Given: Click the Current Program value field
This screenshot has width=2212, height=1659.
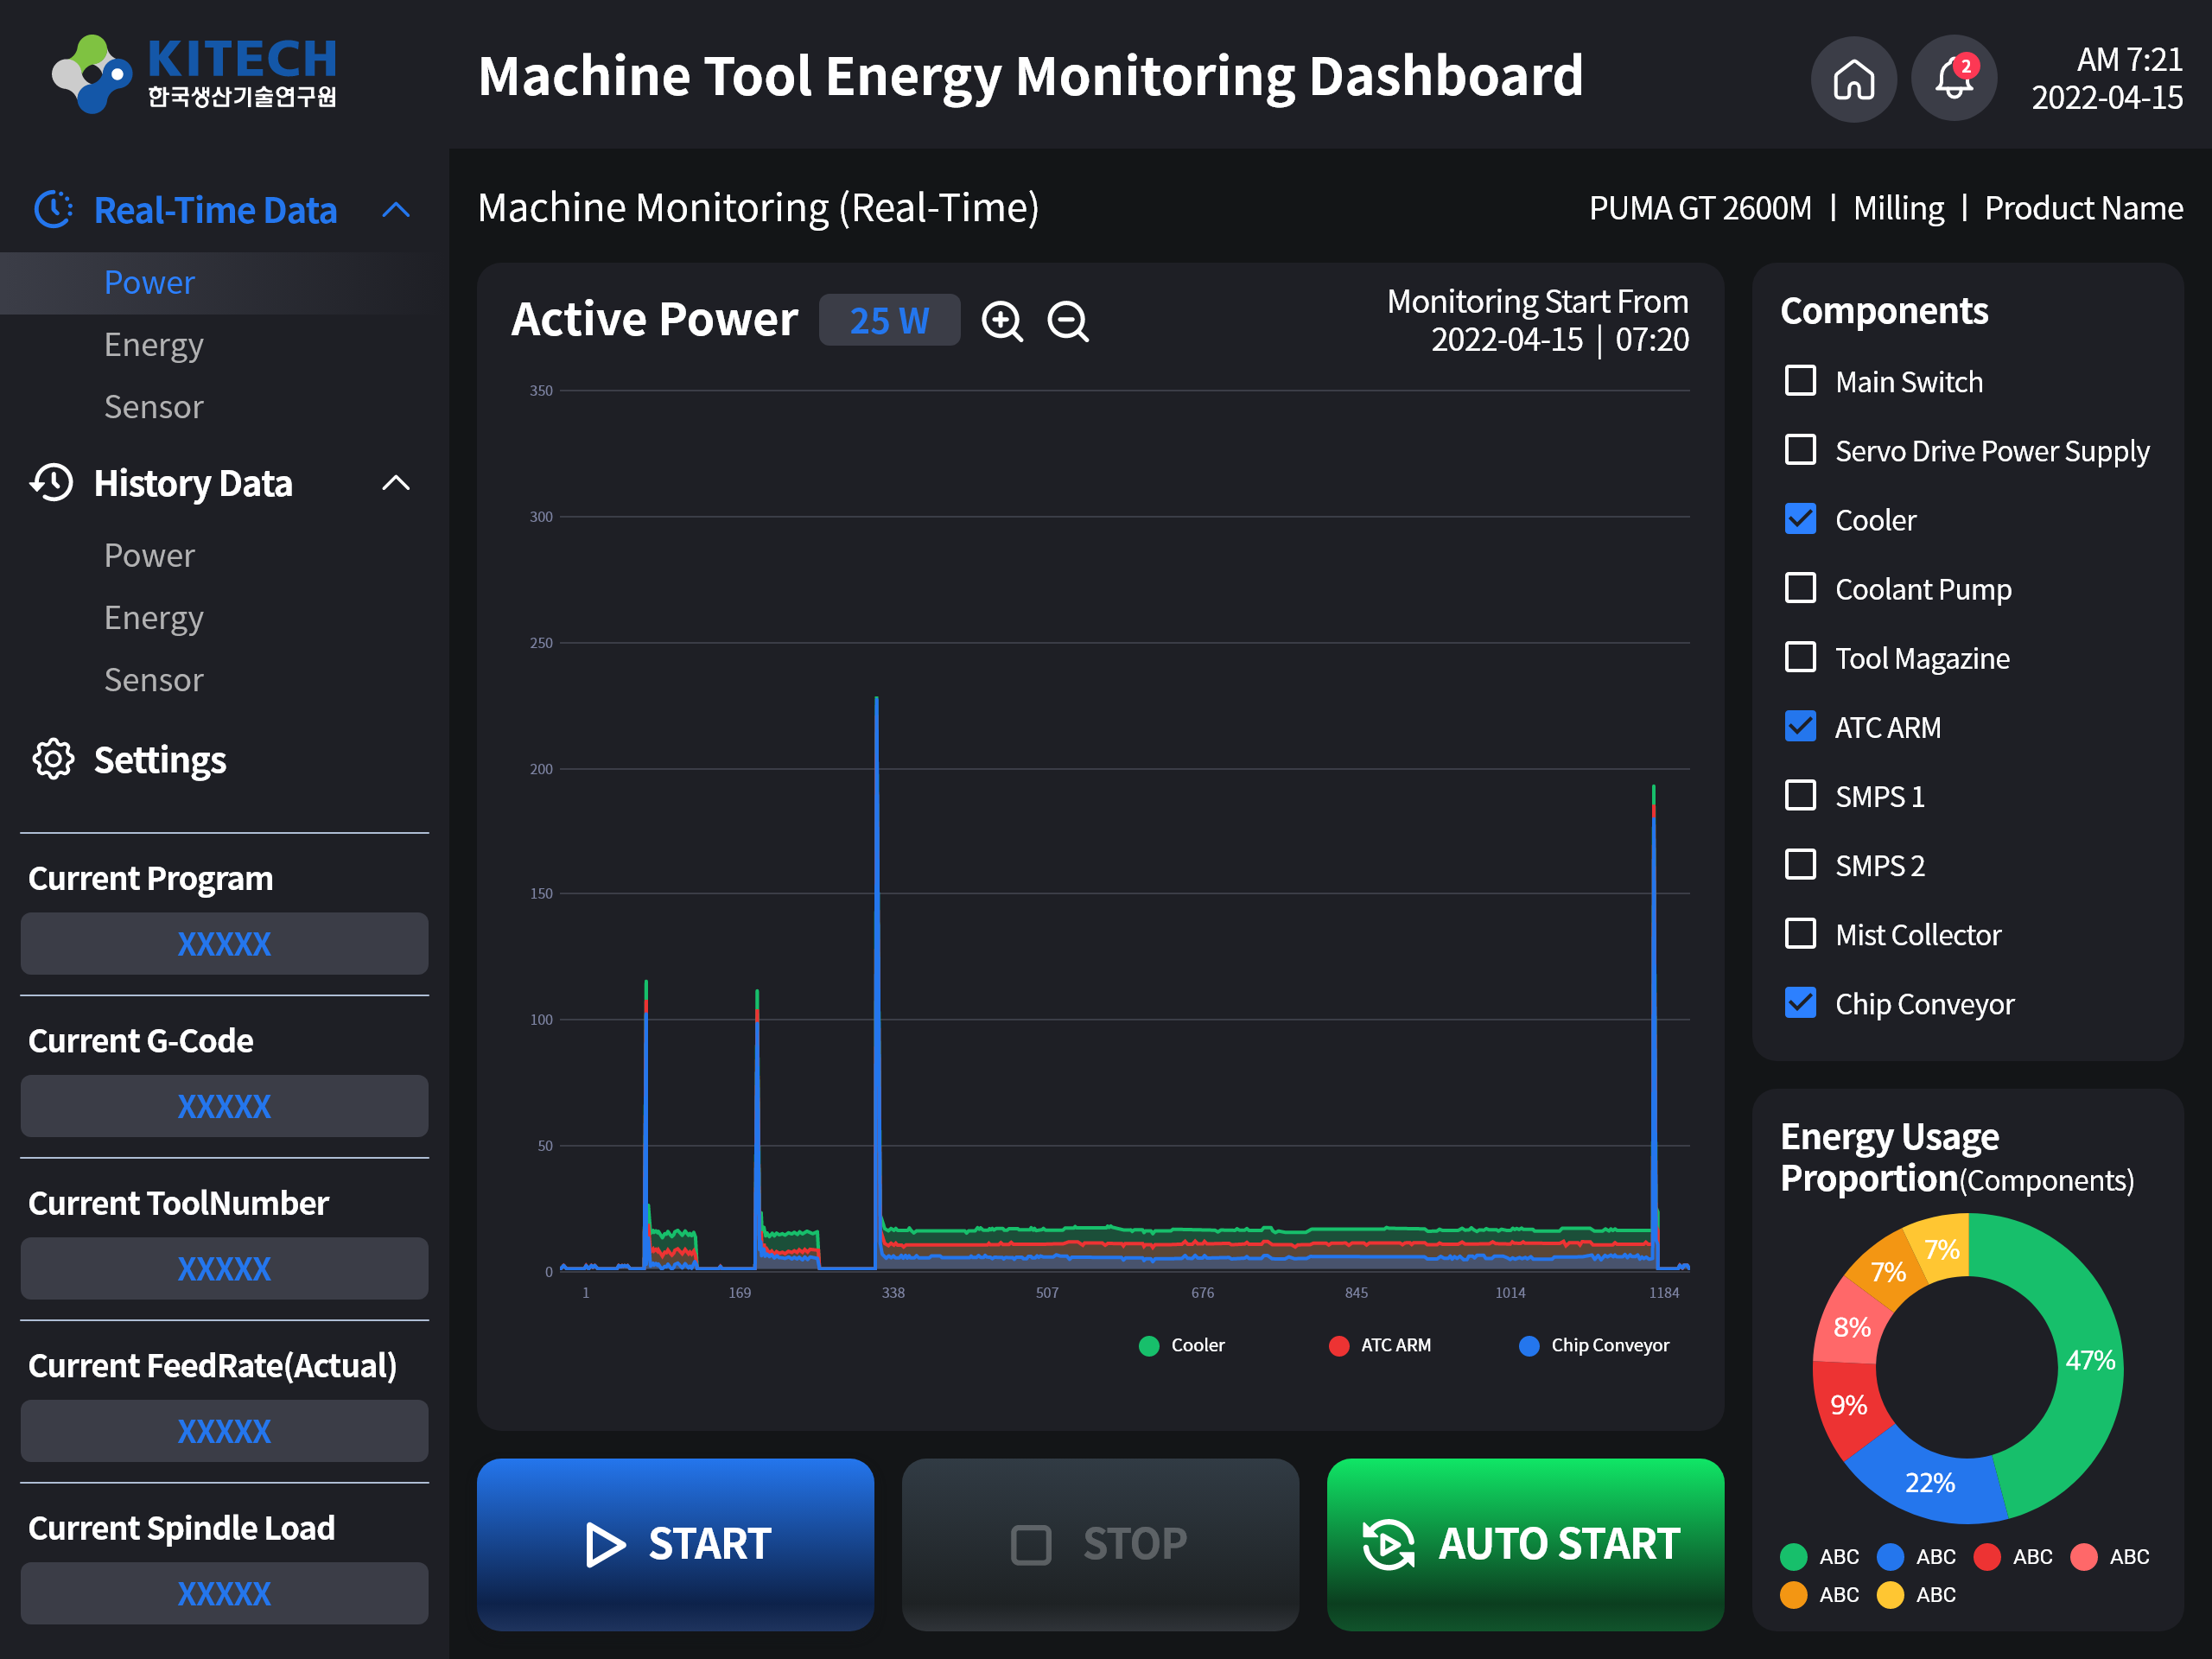Looking at the screenshot, I should [224, 944].
